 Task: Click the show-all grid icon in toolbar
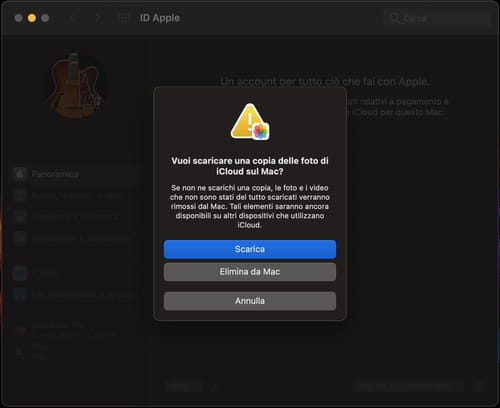tap(124, 18)
